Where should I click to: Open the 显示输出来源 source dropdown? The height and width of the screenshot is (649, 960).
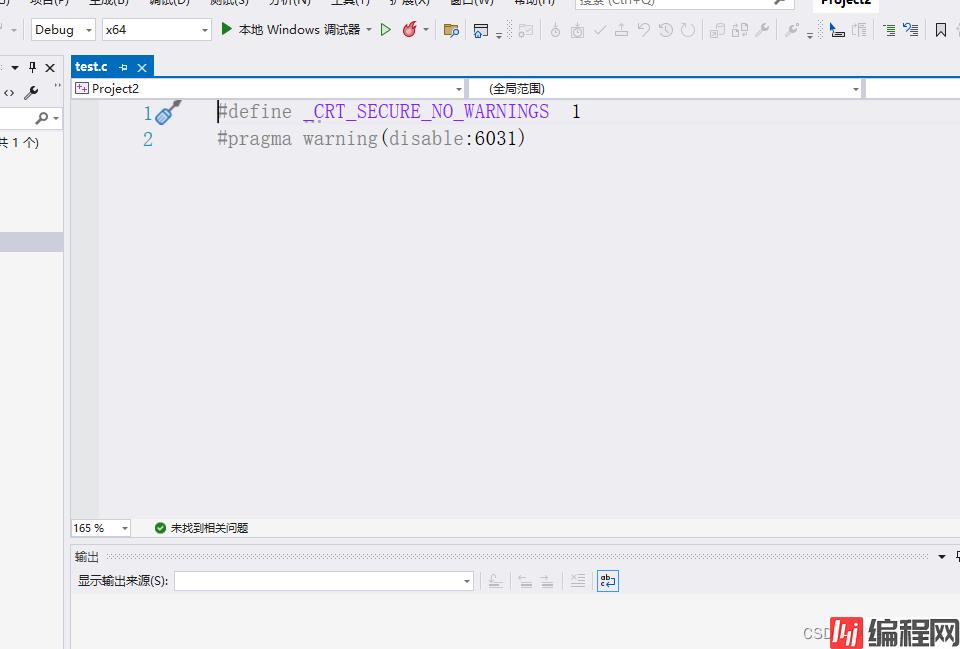[x=324, y=581]
